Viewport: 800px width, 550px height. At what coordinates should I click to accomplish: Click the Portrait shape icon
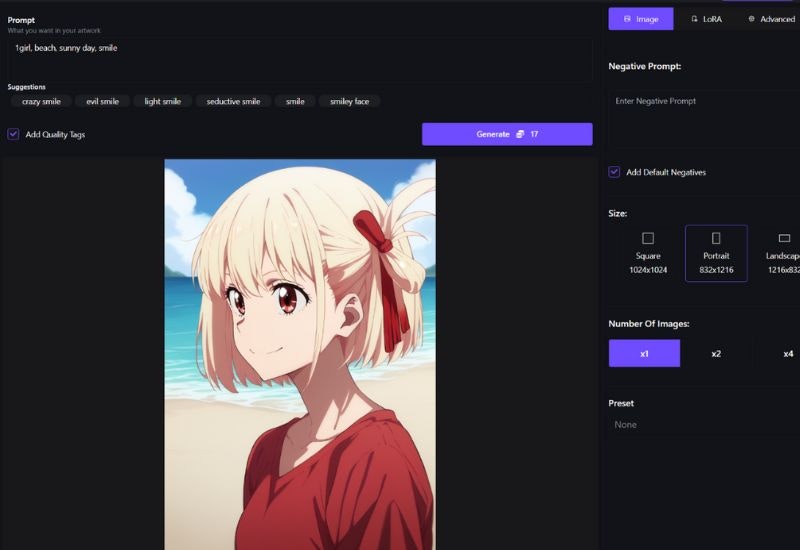(716, 238)
